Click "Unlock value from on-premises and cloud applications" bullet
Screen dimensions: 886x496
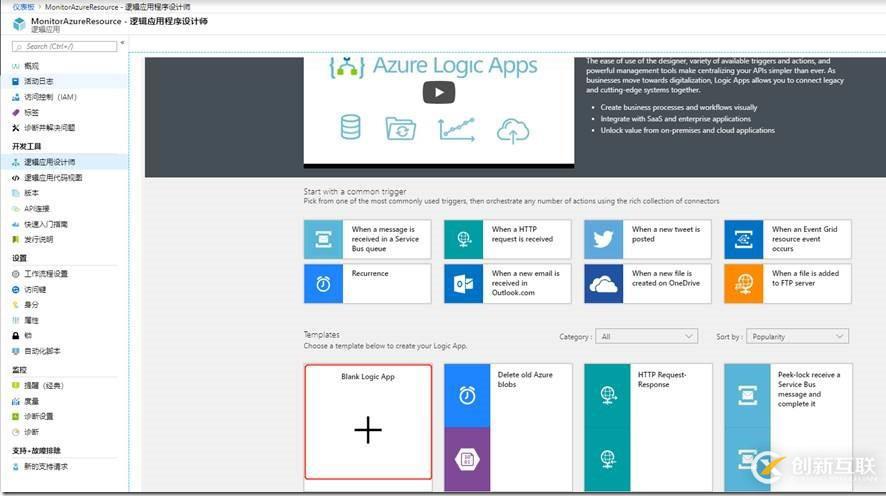point(687,130)
